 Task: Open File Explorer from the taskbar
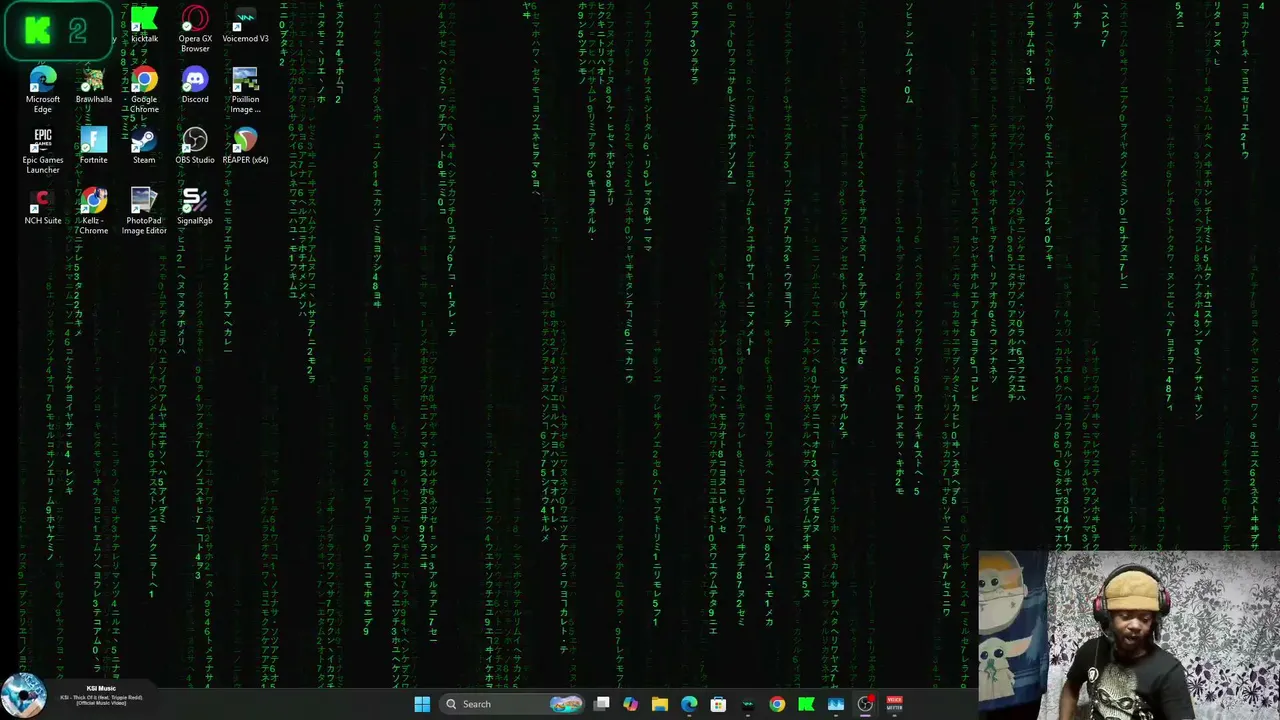tap(660, 704)
